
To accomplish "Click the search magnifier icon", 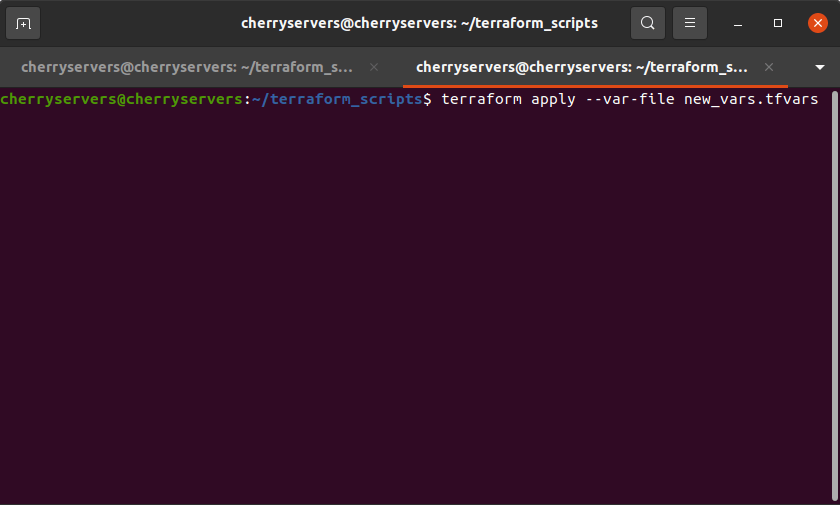I will point(648,23).
